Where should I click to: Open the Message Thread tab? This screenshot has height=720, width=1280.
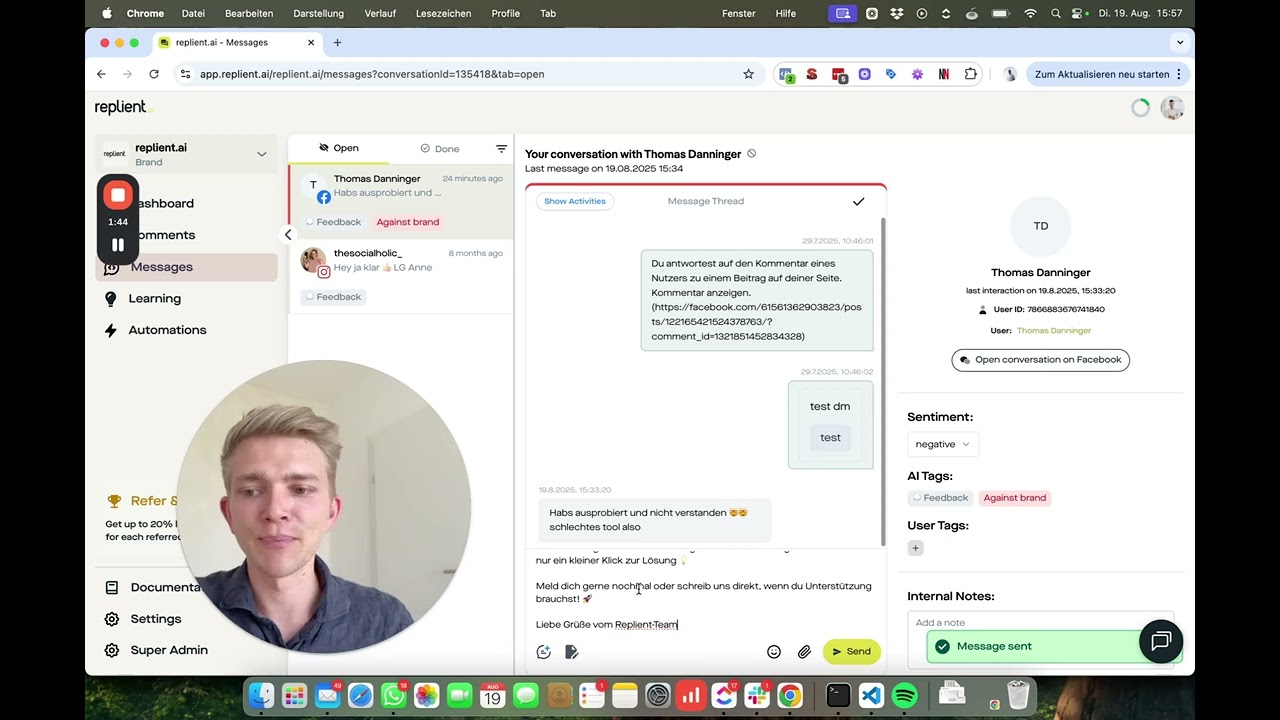click(706, 201)
